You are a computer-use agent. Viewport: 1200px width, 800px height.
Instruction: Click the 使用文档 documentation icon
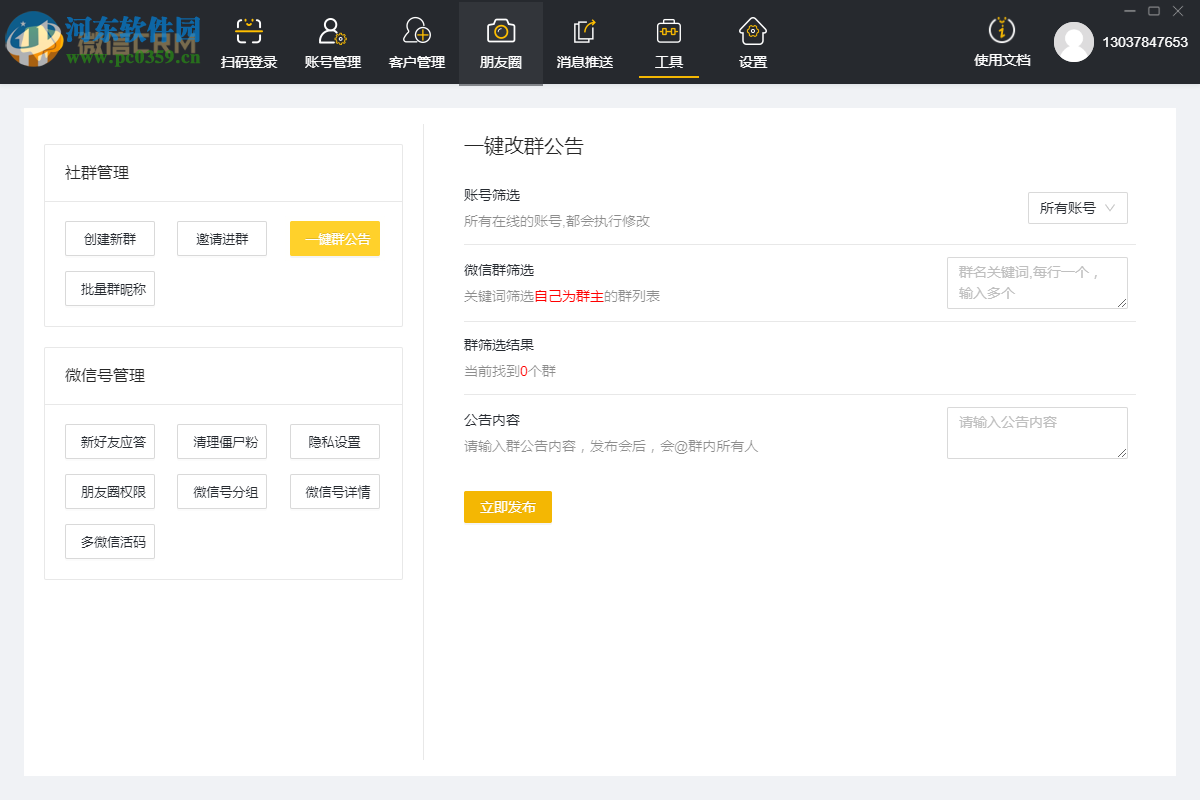click(x=1001, y=30)
